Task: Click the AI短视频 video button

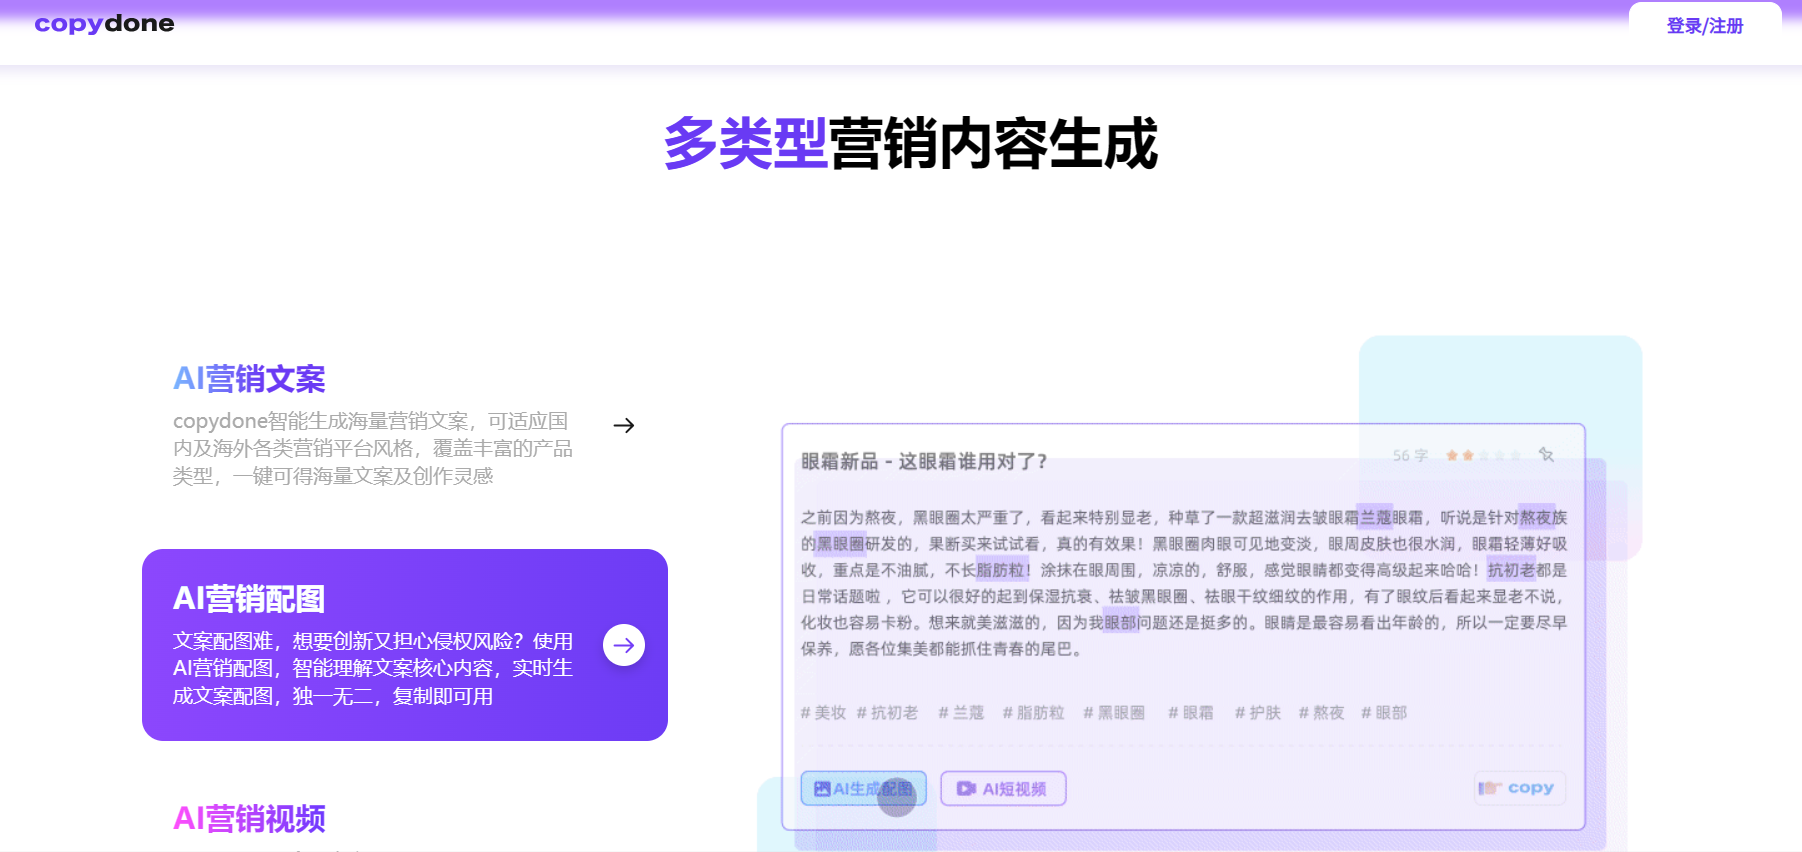Action: pos(1003,789)
